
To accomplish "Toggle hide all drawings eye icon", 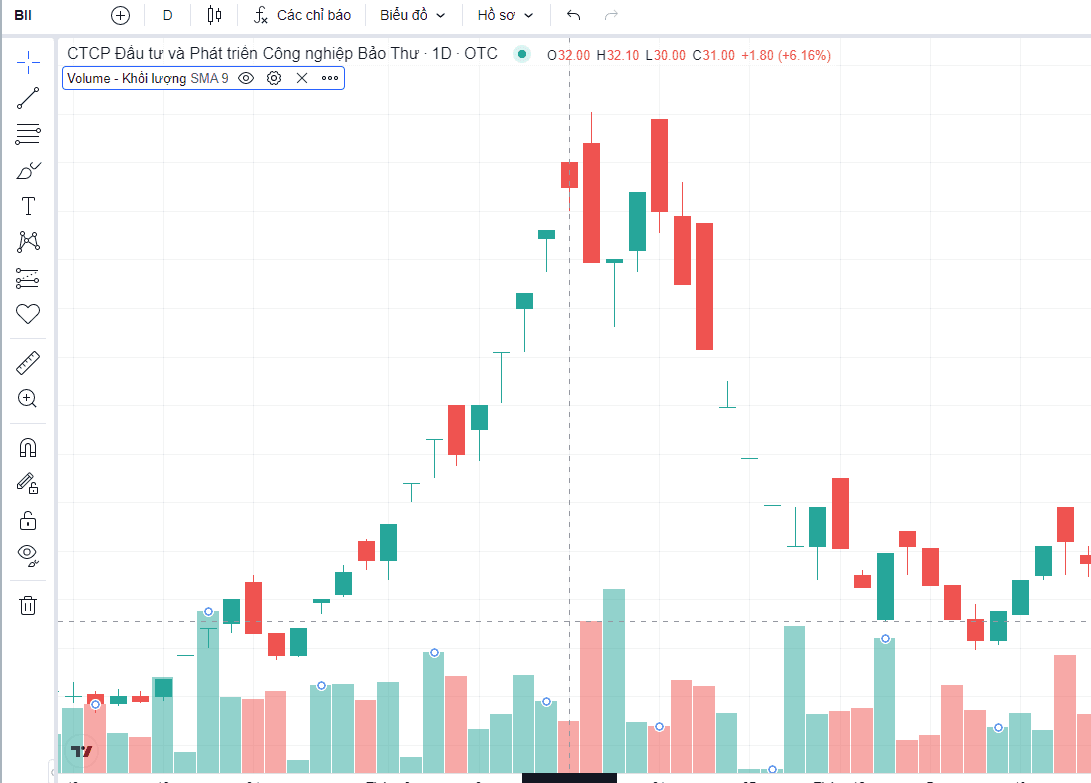I will click(x=28, y=555).
